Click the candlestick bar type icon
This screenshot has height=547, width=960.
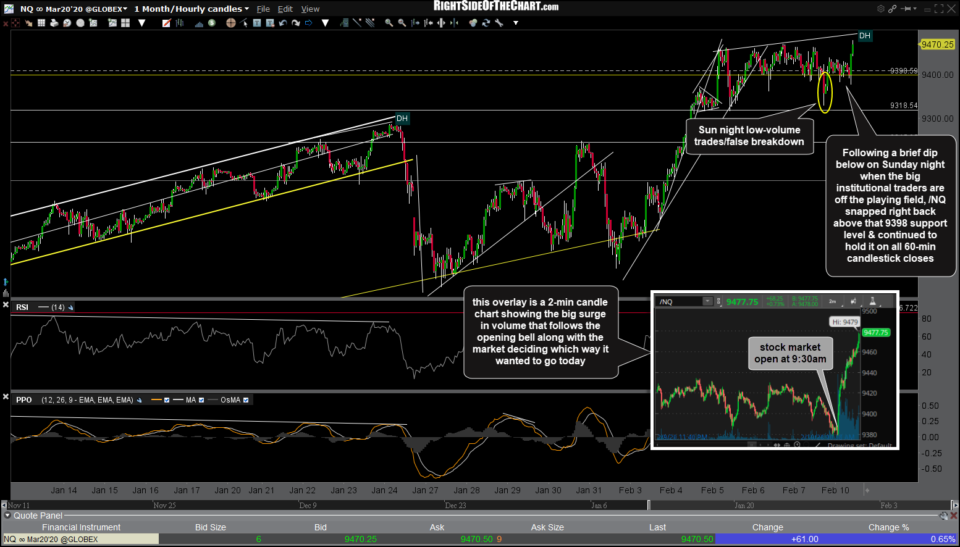click(181, 23)
